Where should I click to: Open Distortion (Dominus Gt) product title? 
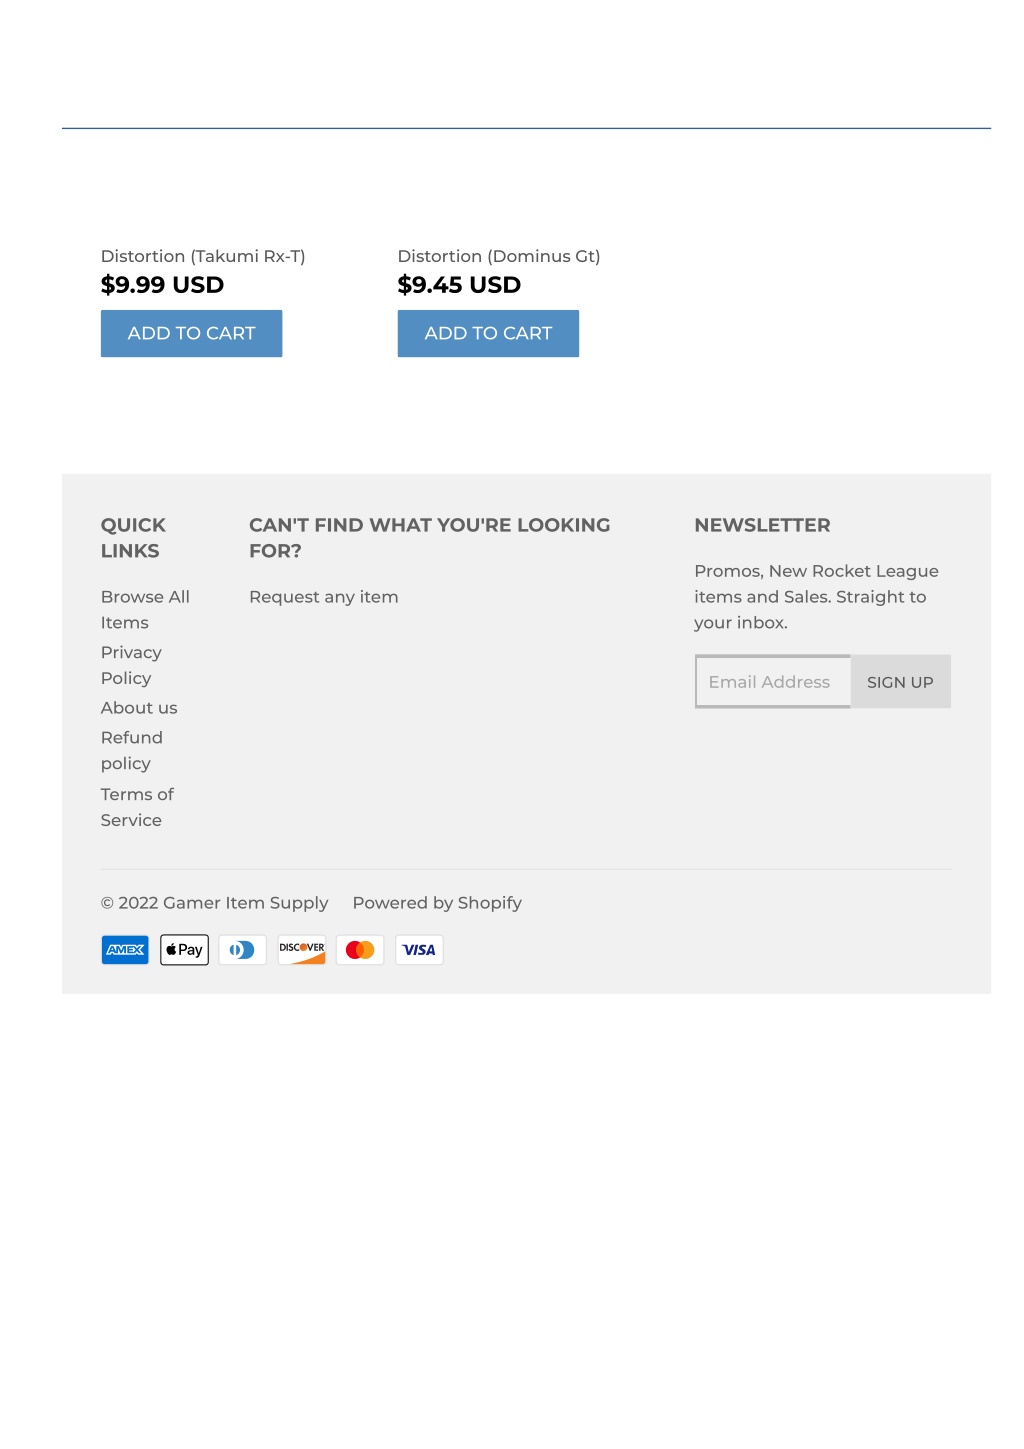[x=499, y=256]
